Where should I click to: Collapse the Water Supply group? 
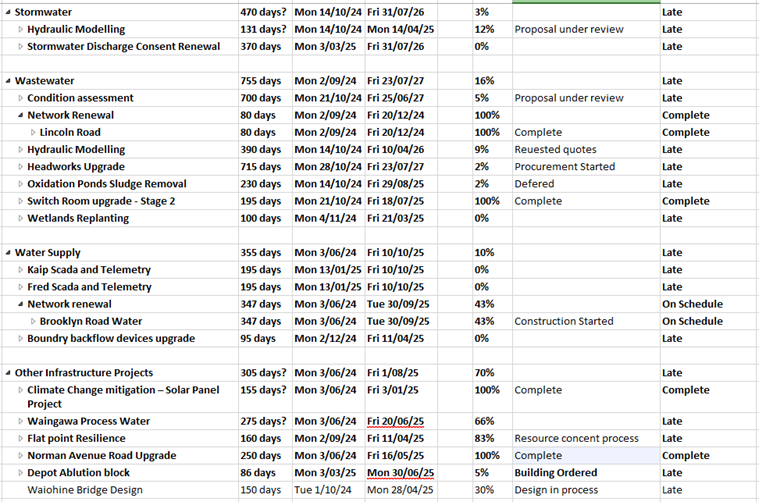[x=8, y=253]
